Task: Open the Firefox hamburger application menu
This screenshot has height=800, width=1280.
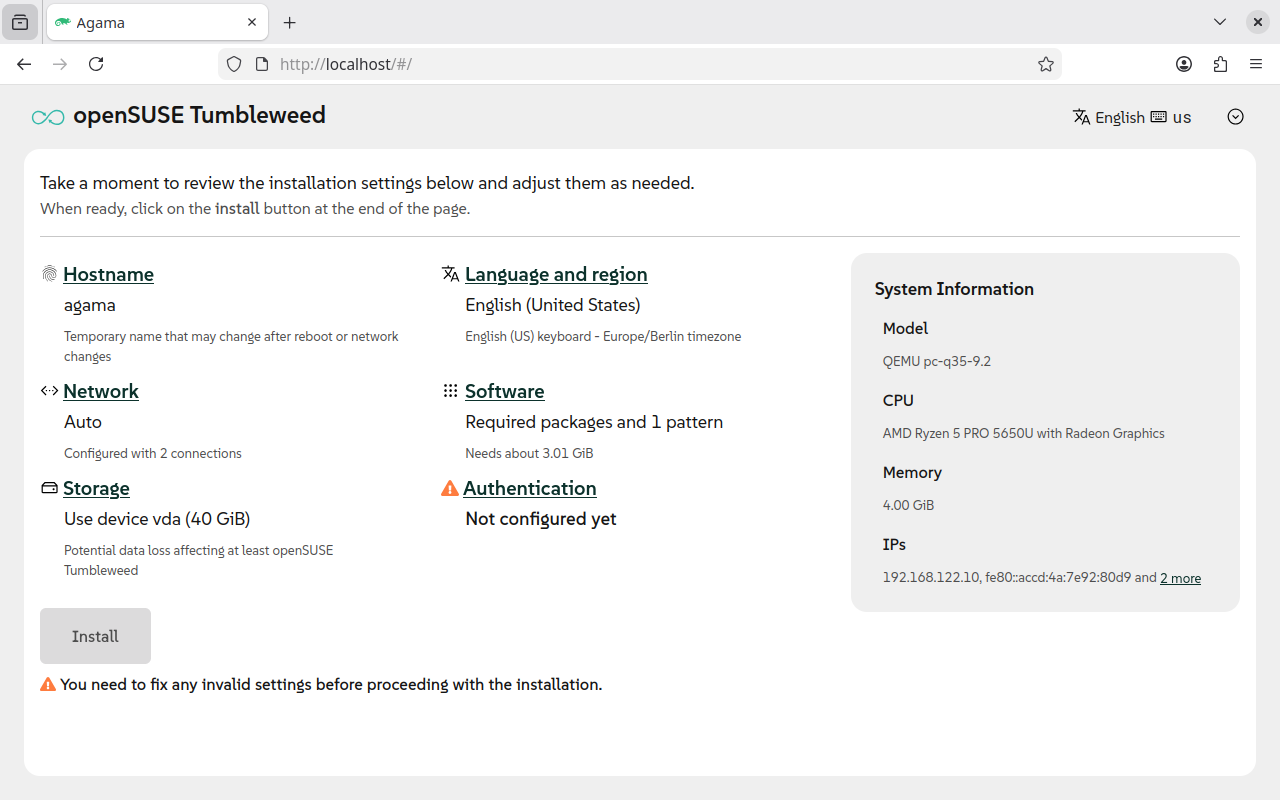Action: 1256,64
